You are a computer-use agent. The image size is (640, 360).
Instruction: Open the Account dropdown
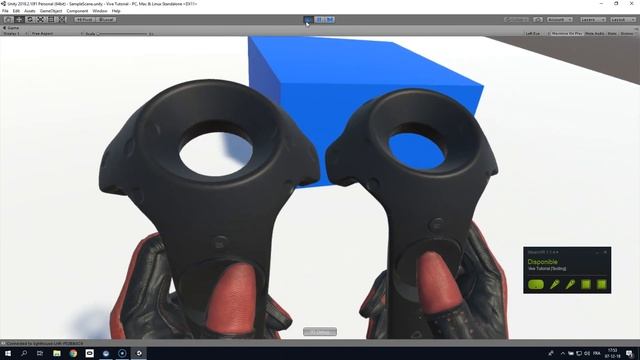(x=560, y=20)
